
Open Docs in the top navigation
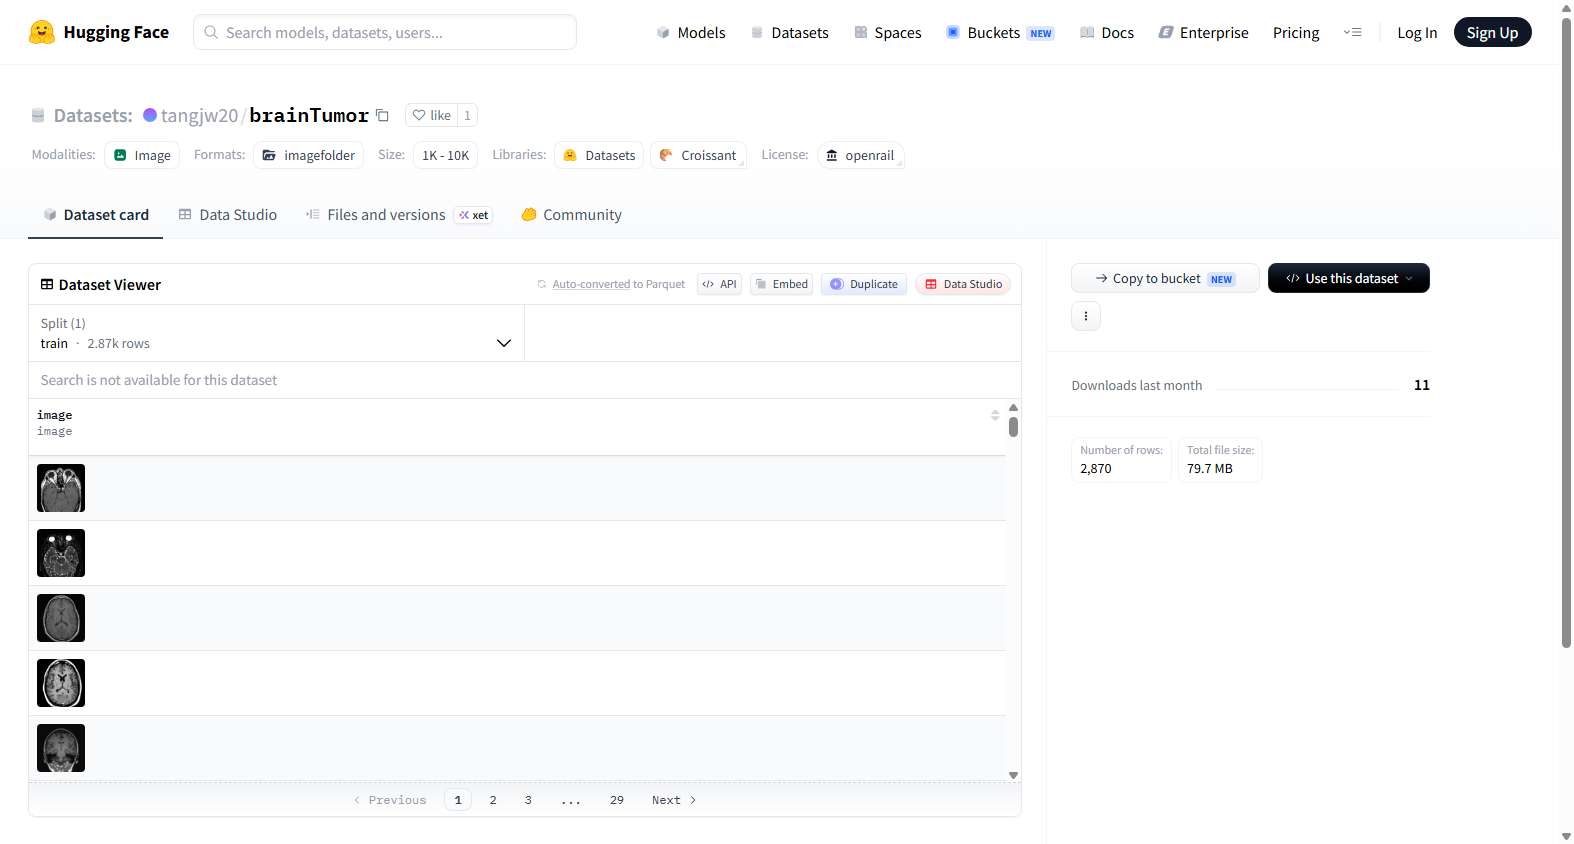[x=1107, y=33]
